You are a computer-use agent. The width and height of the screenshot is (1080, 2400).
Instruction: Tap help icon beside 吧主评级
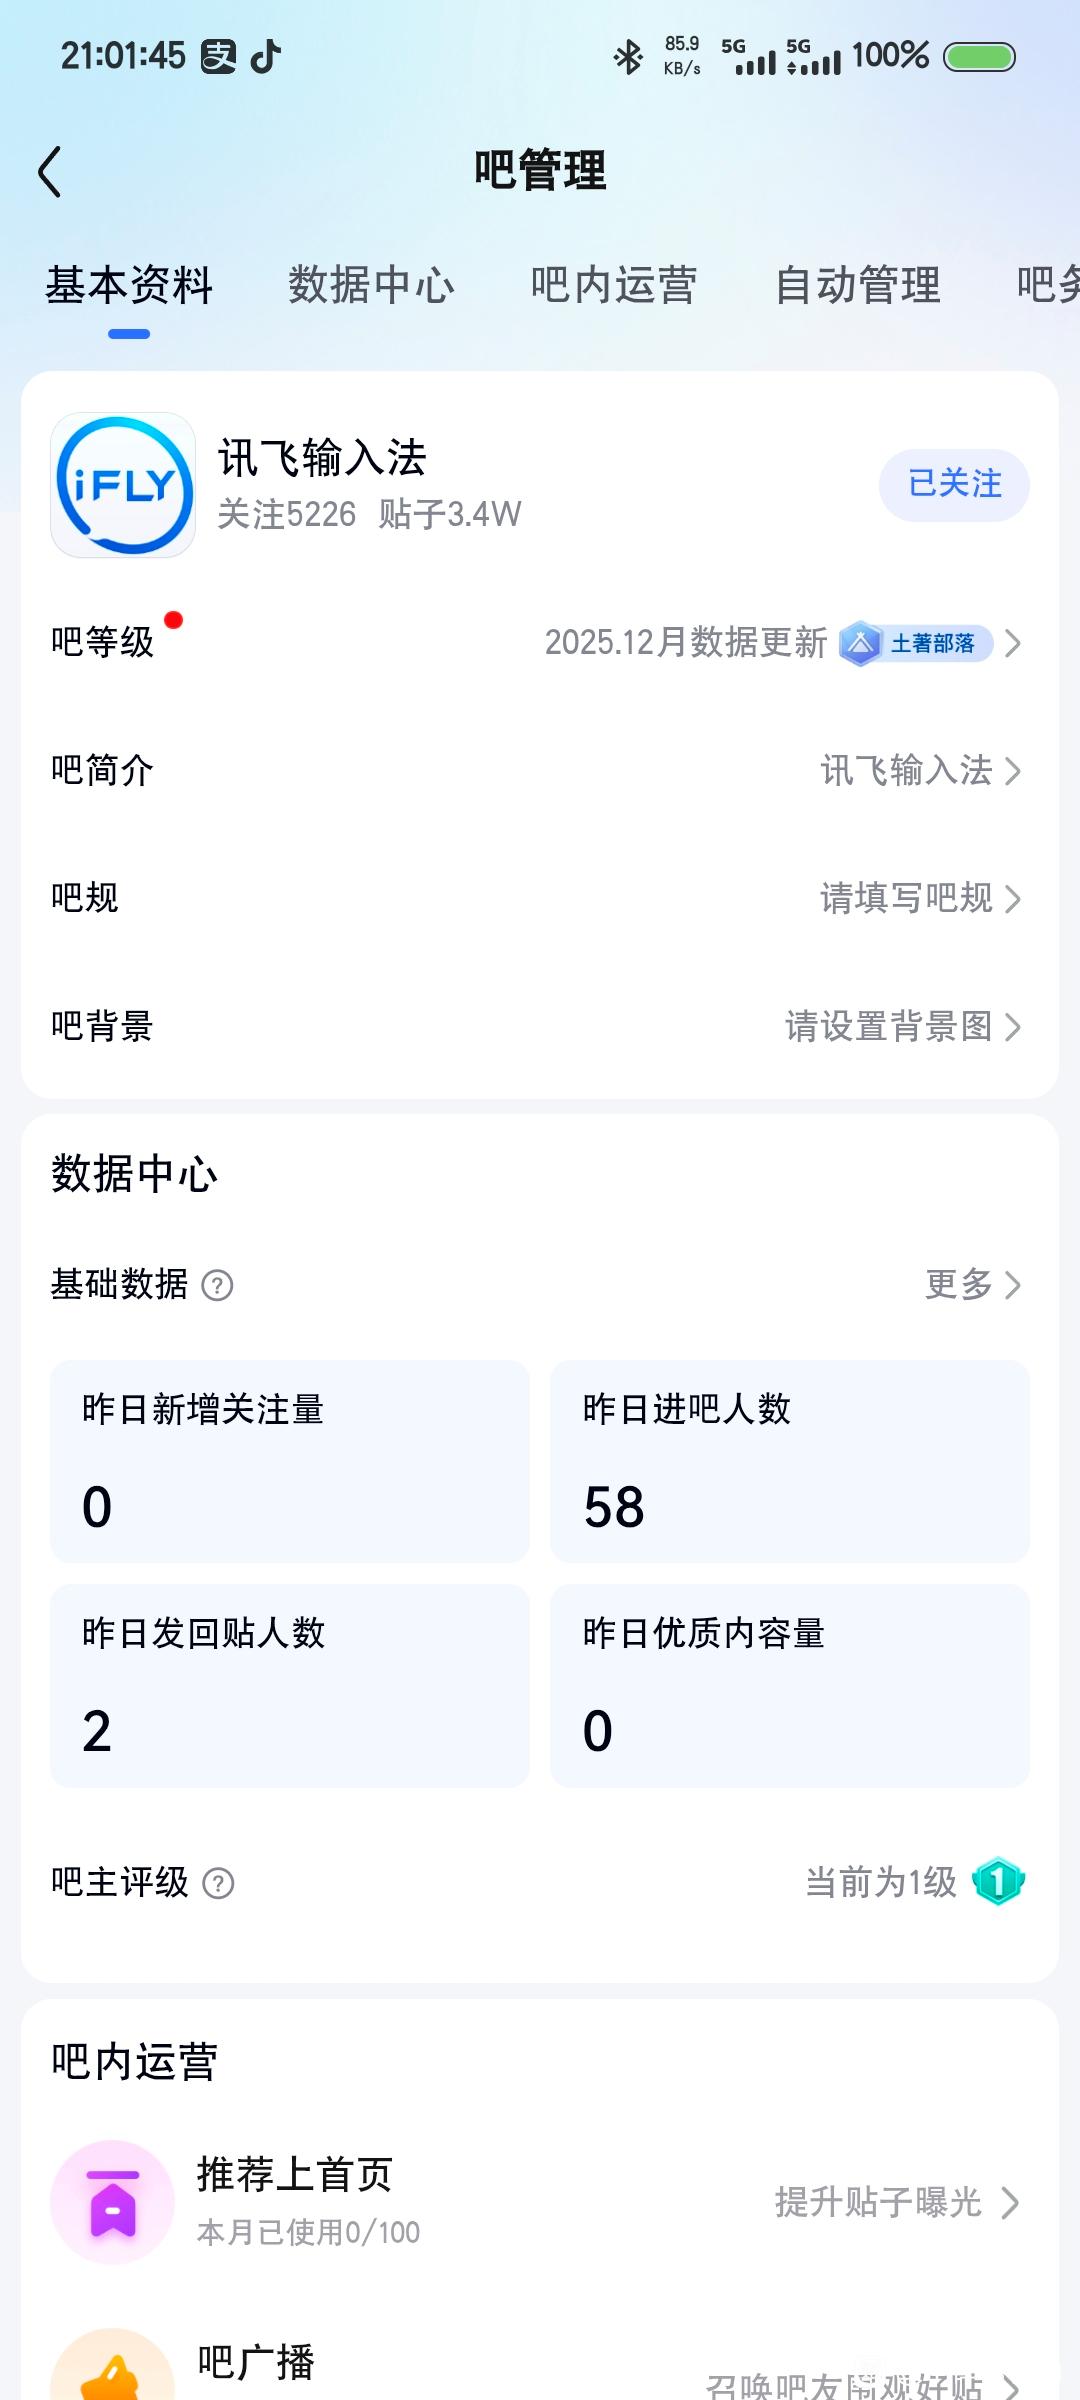[218, 1883]
